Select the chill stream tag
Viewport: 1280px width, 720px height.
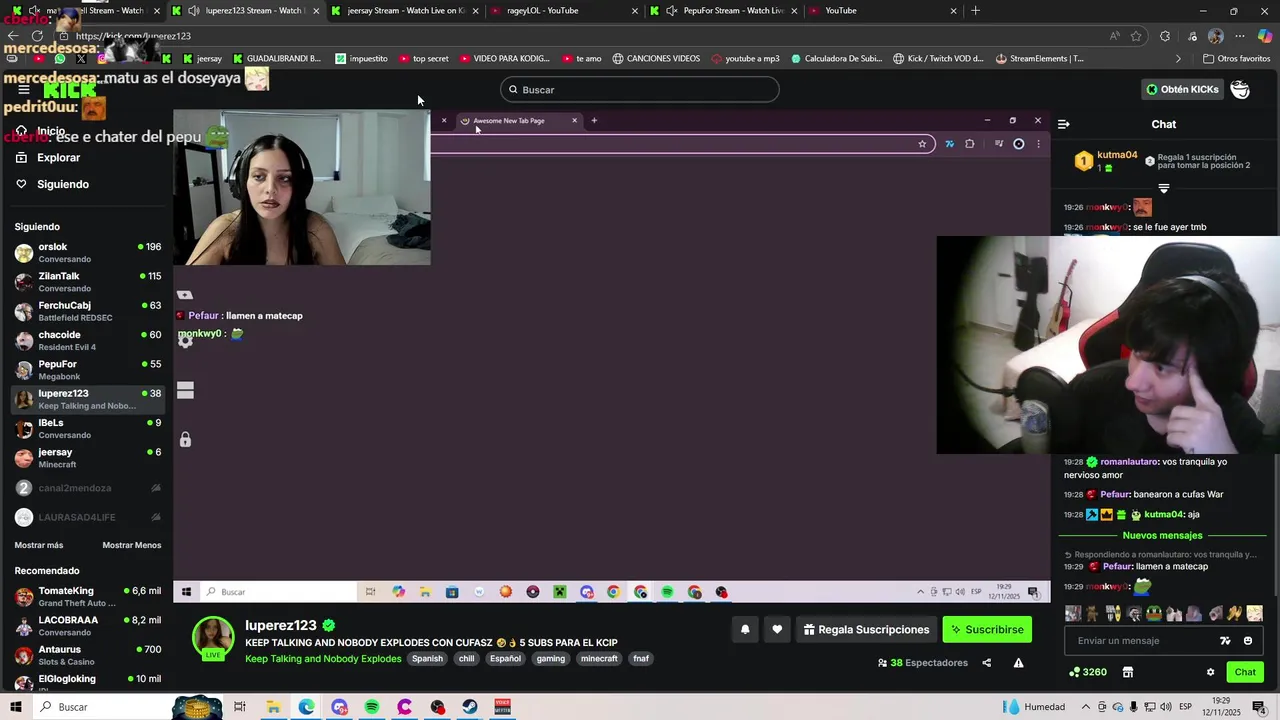[x=466, y=659]
